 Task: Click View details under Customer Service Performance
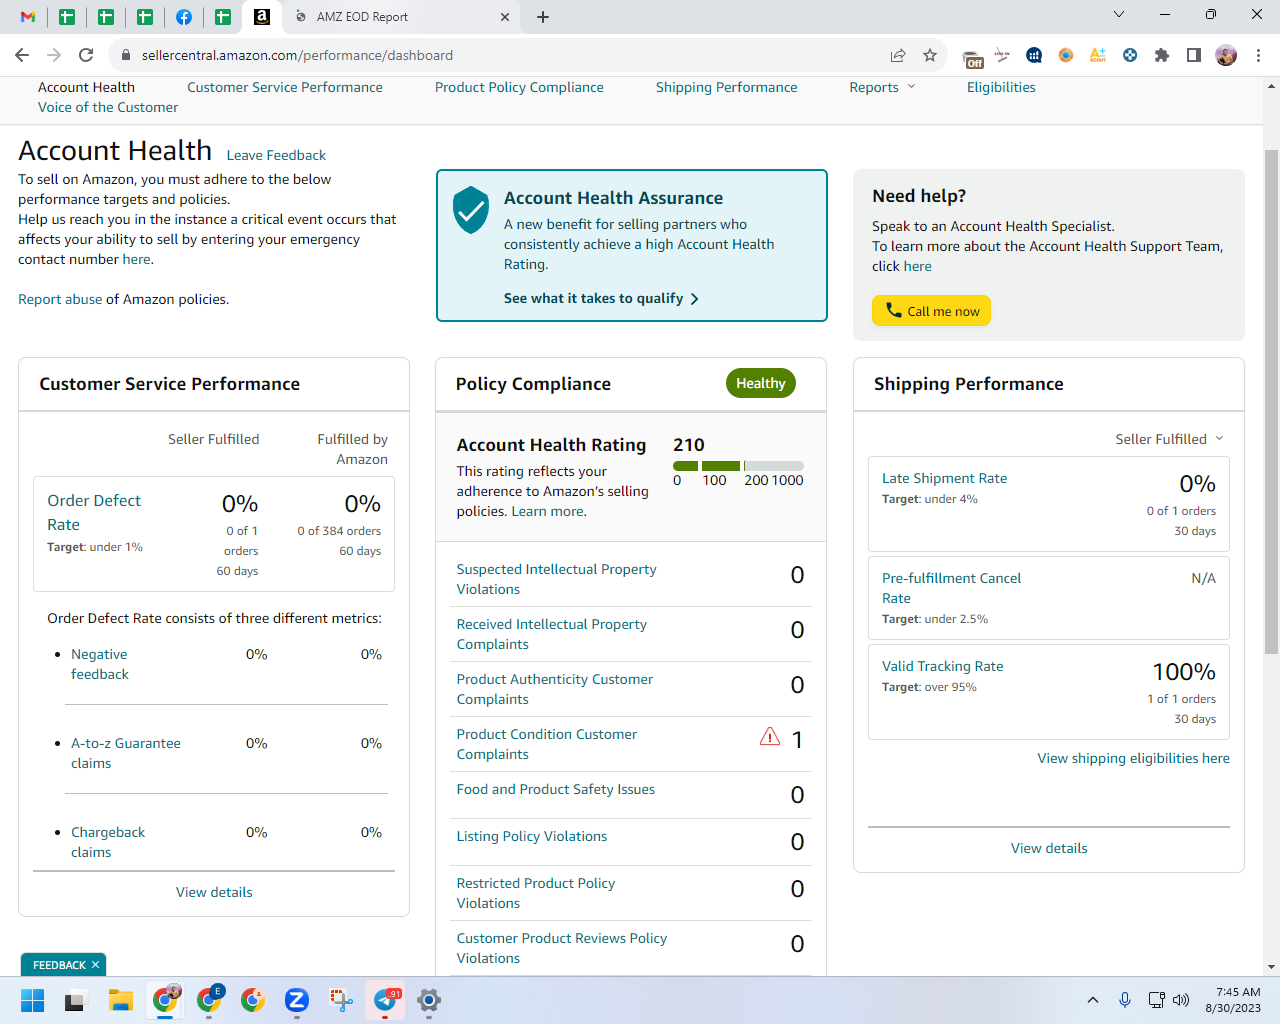coord(214,892)
